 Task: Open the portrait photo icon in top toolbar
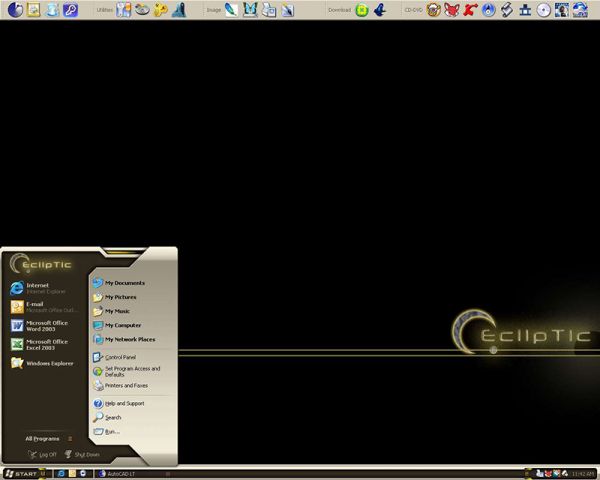tap(562, 10)
